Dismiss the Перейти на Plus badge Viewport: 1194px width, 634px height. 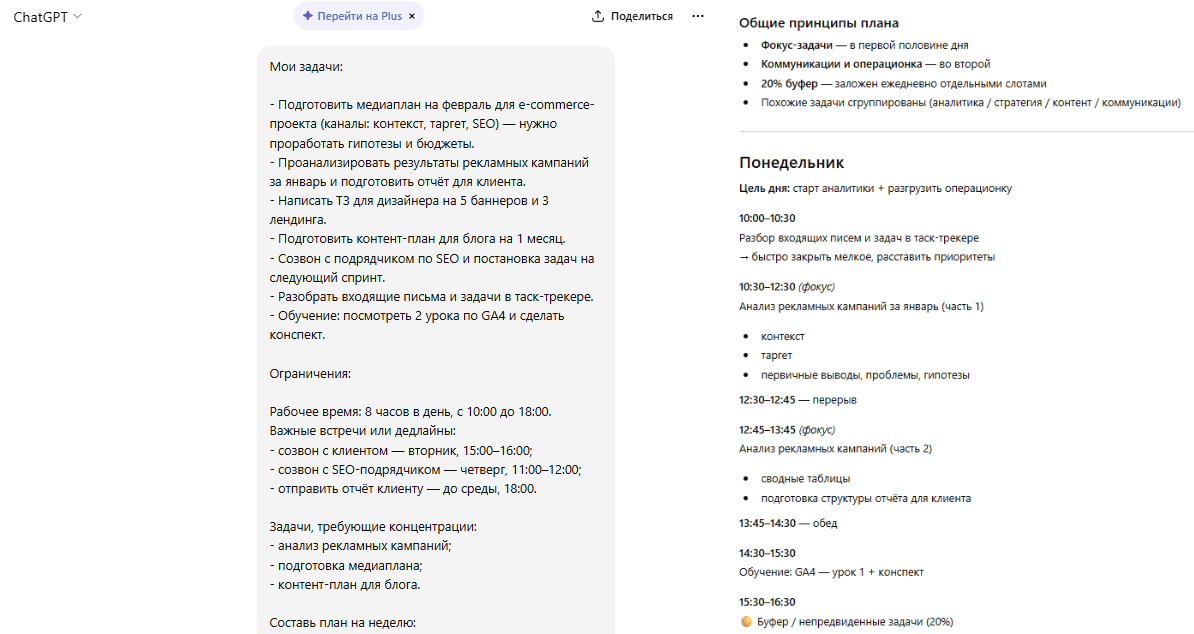point(414,15)
